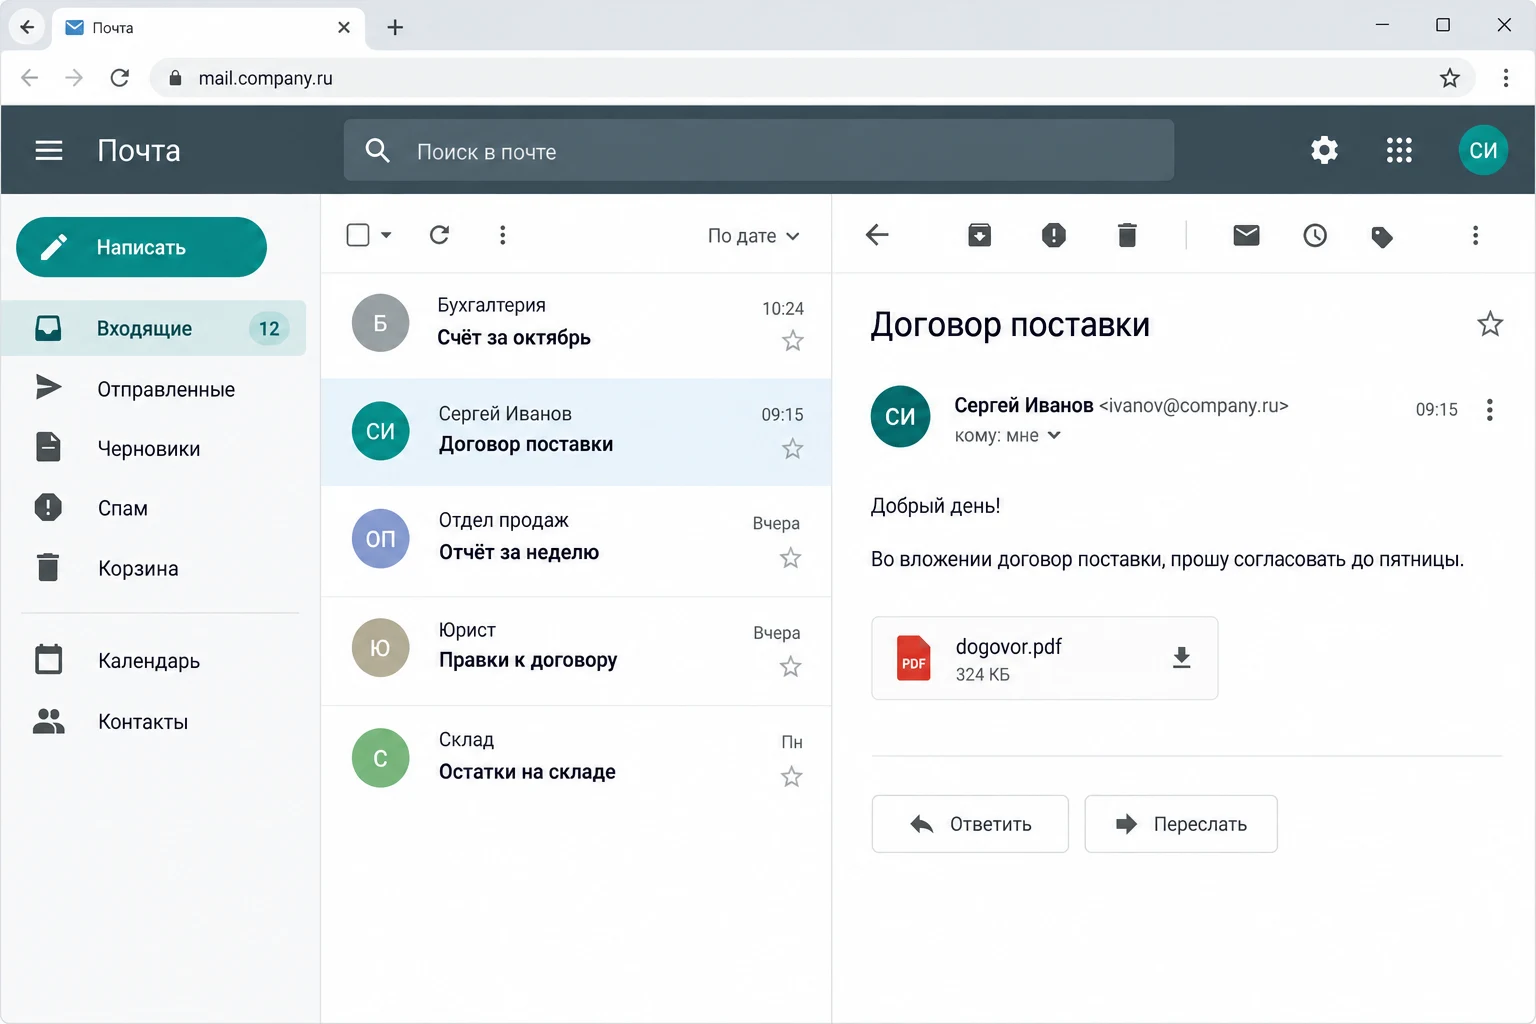
Task: Mark the opened email as unread
Action: 1246,235
